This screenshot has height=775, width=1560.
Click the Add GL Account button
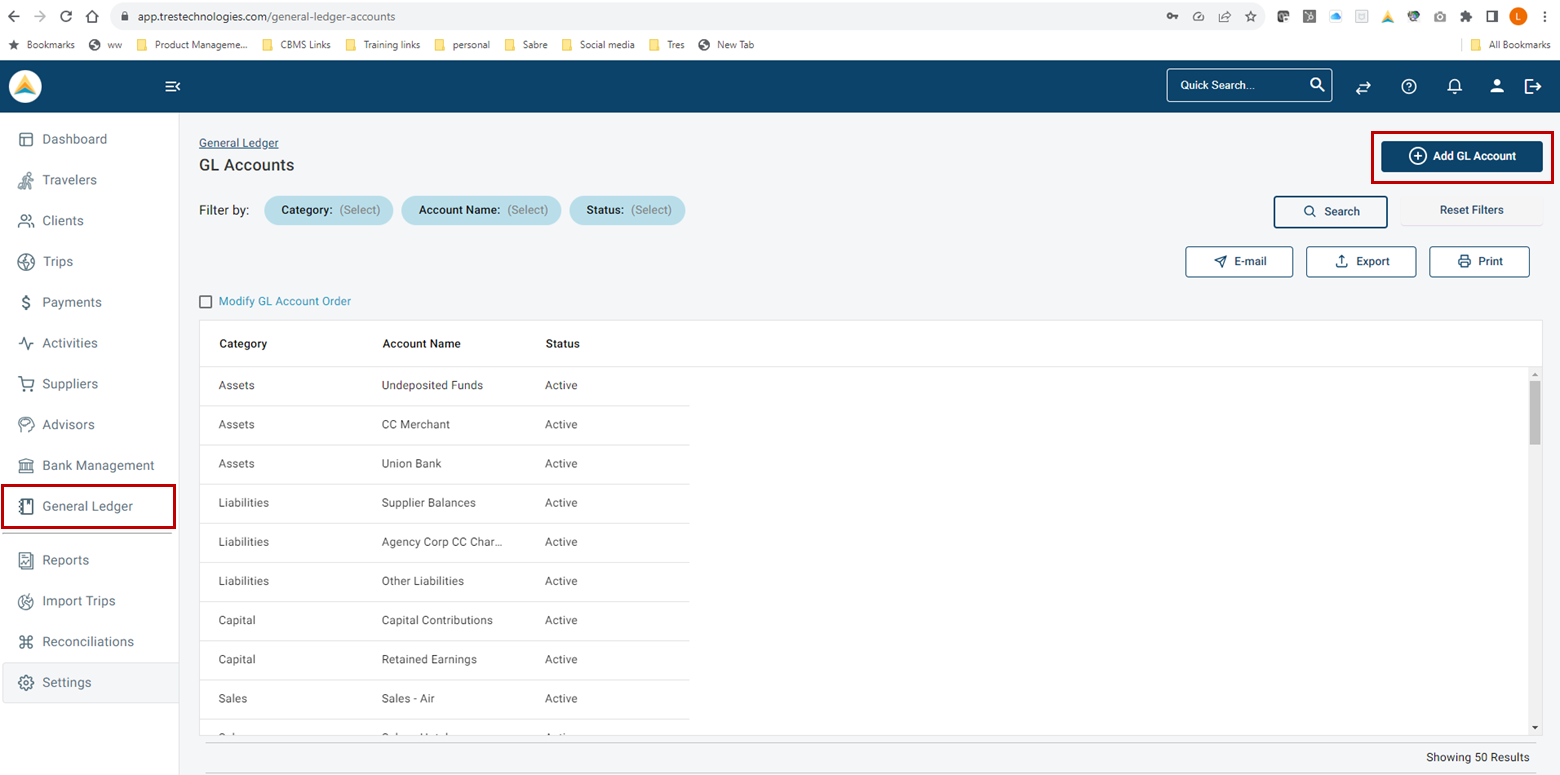point(1461,156)
